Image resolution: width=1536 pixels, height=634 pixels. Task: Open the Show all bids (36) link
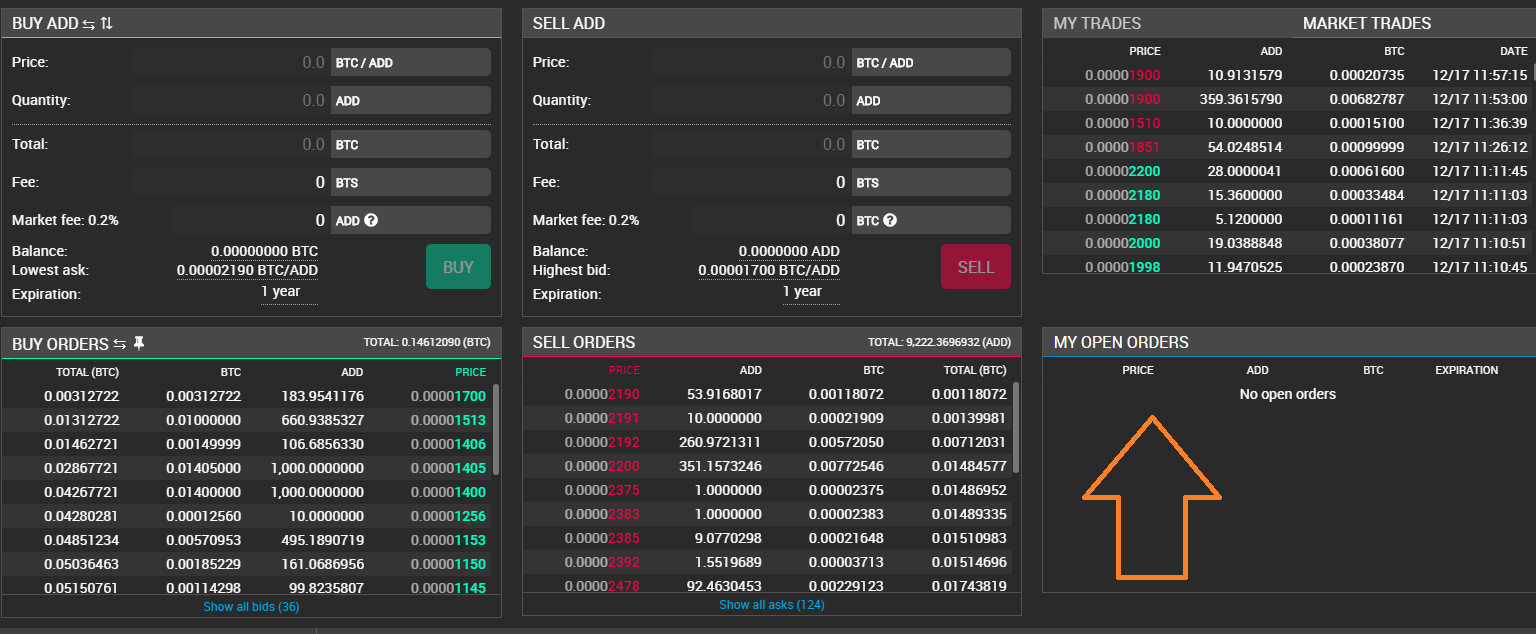point(251,606)
